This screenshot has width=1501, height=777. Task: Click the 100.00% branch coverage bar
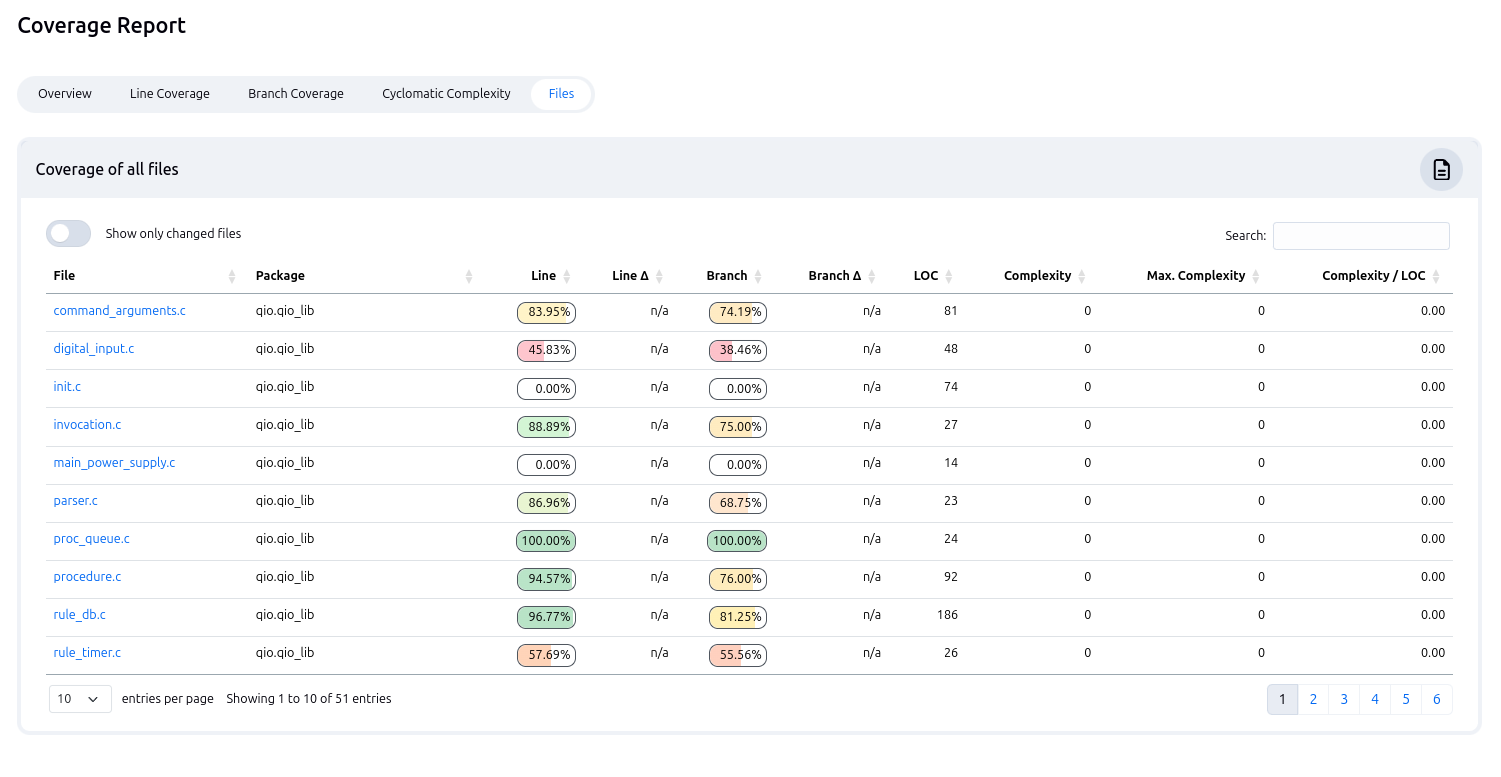pos(737,540)
